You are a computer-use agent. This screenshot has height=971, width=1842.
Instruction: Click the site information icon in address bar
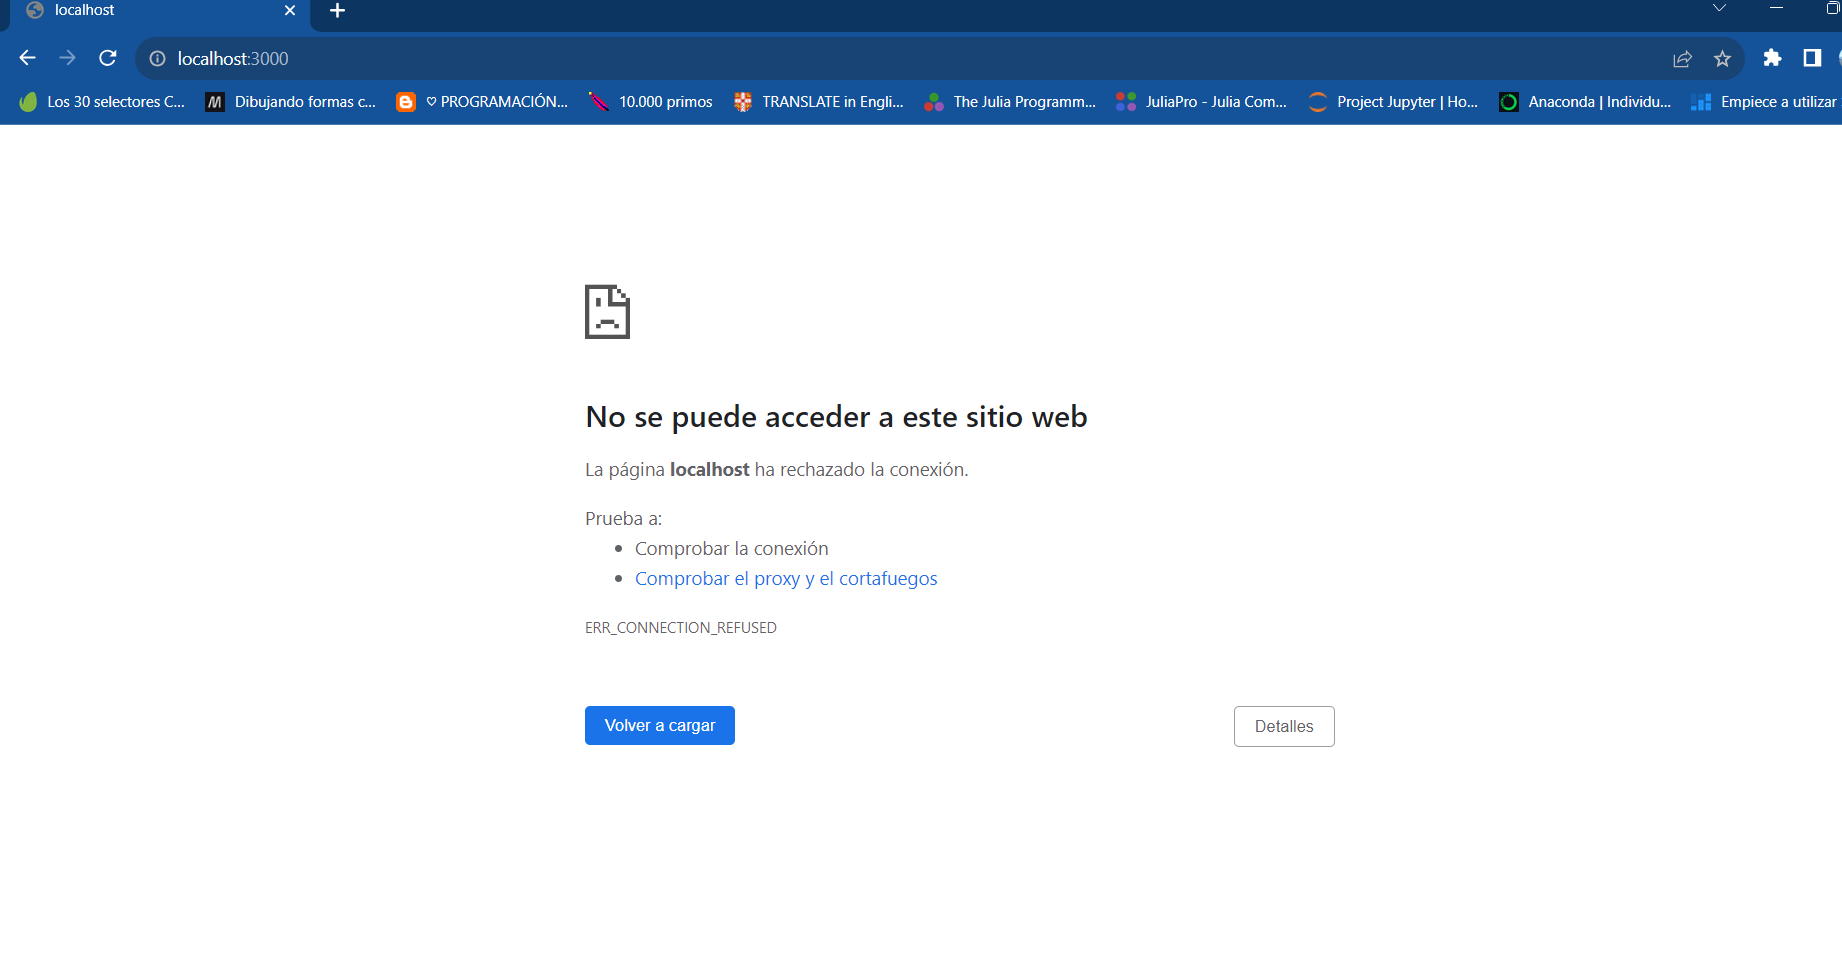coord(157,58)
